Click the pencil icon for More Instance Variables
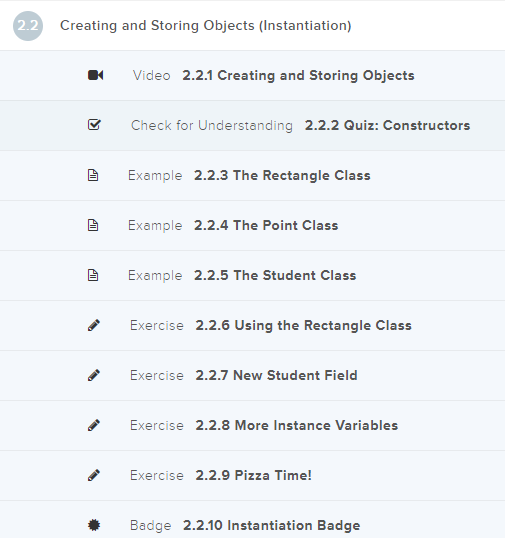Image resolution: width=505 pixels, height=538 pixels. [x=94, y=425]
